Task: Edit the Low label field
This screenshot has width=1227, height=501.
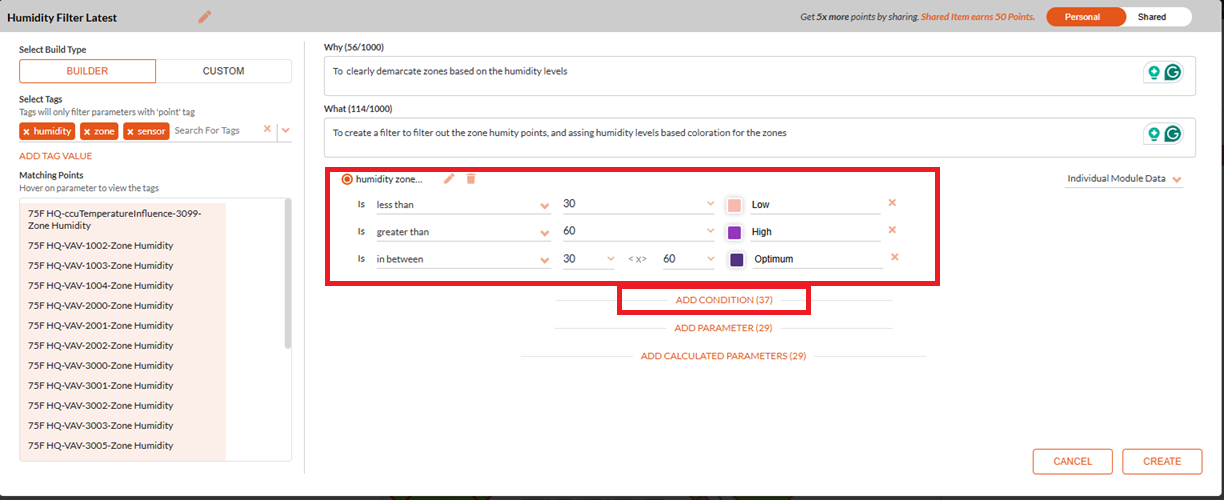Action: tap(814, 205)
